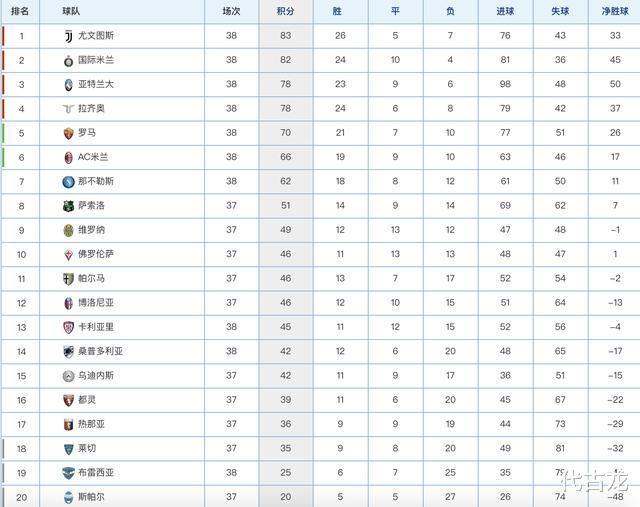The height and width of the screenshot is (507, 640).
Task: Click the Verona (维罗纳) team badge
Action: 68,230
